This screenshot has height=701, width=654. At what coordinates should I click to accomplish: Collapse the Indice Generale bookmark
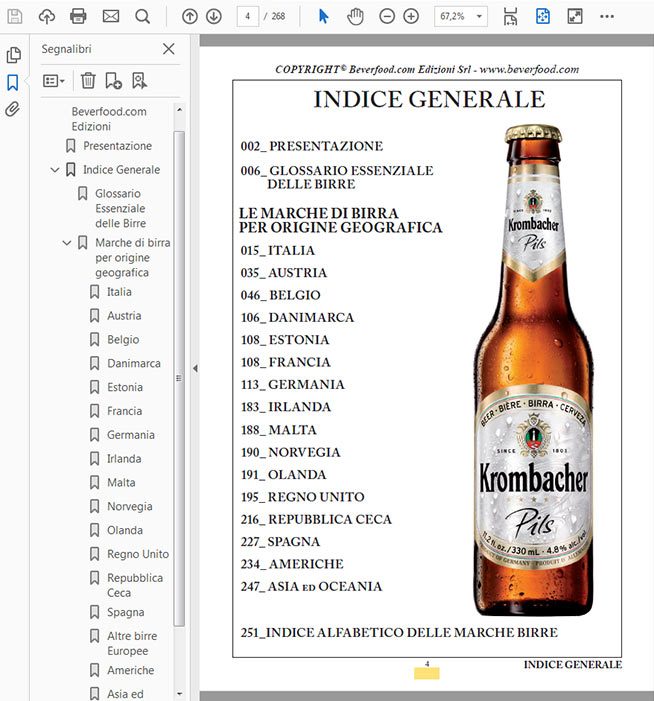click(55, 170)
